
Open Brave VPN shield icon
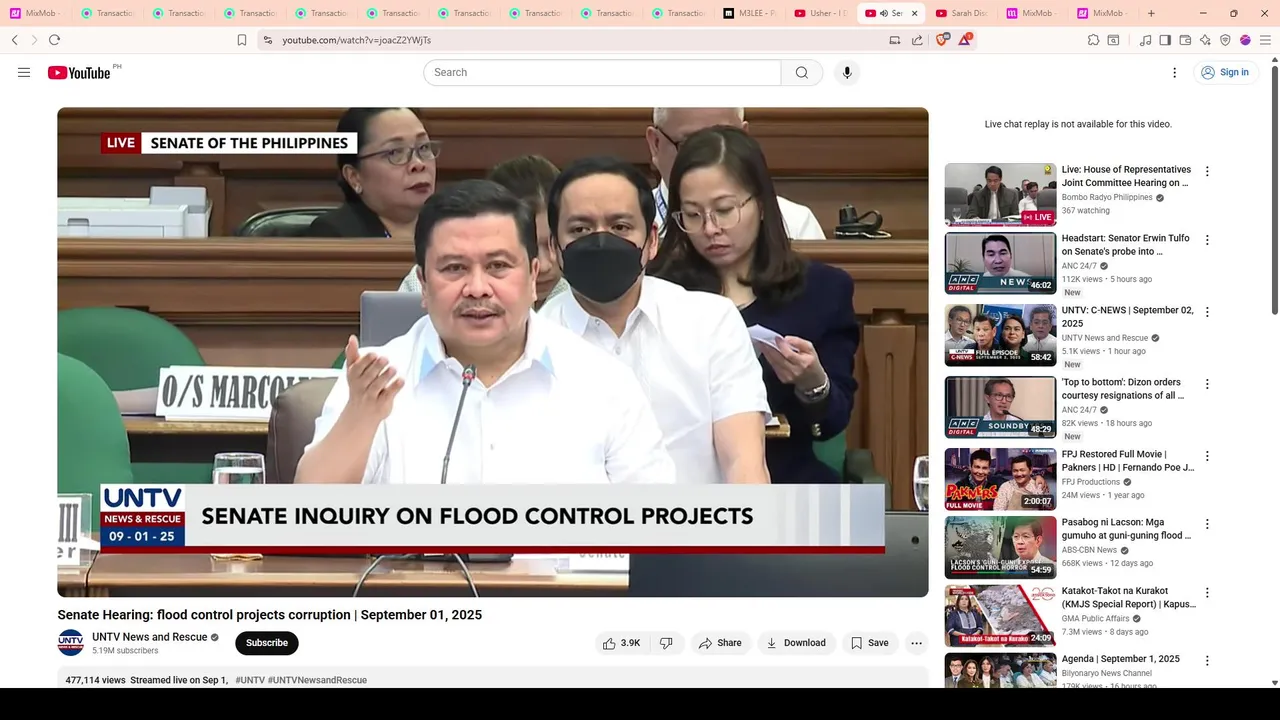click(1225, 40)
